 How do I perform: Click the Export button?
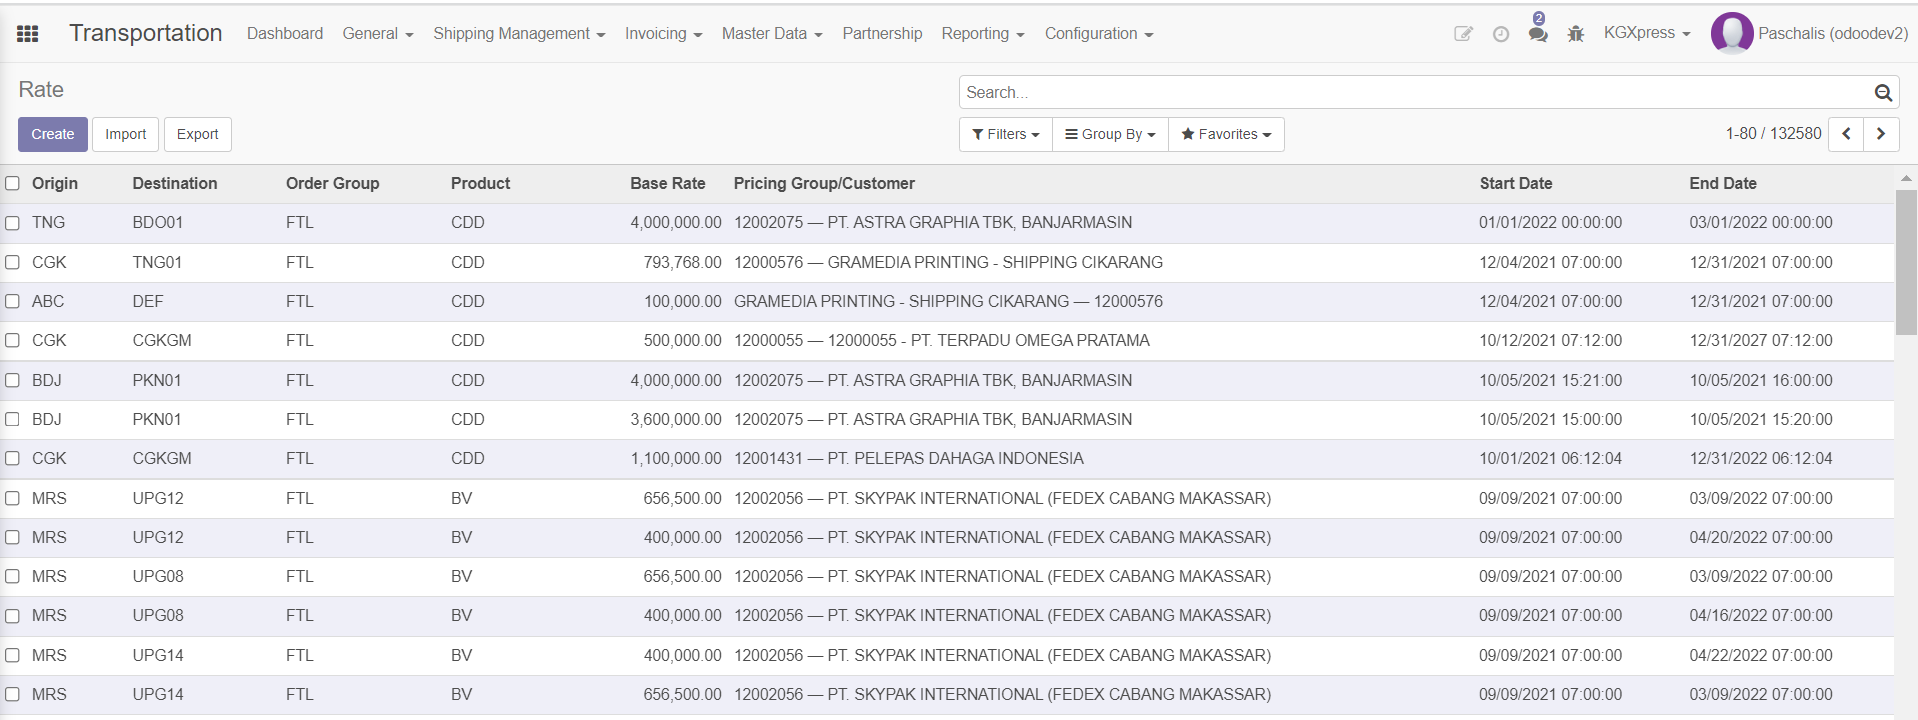[198, 134]
